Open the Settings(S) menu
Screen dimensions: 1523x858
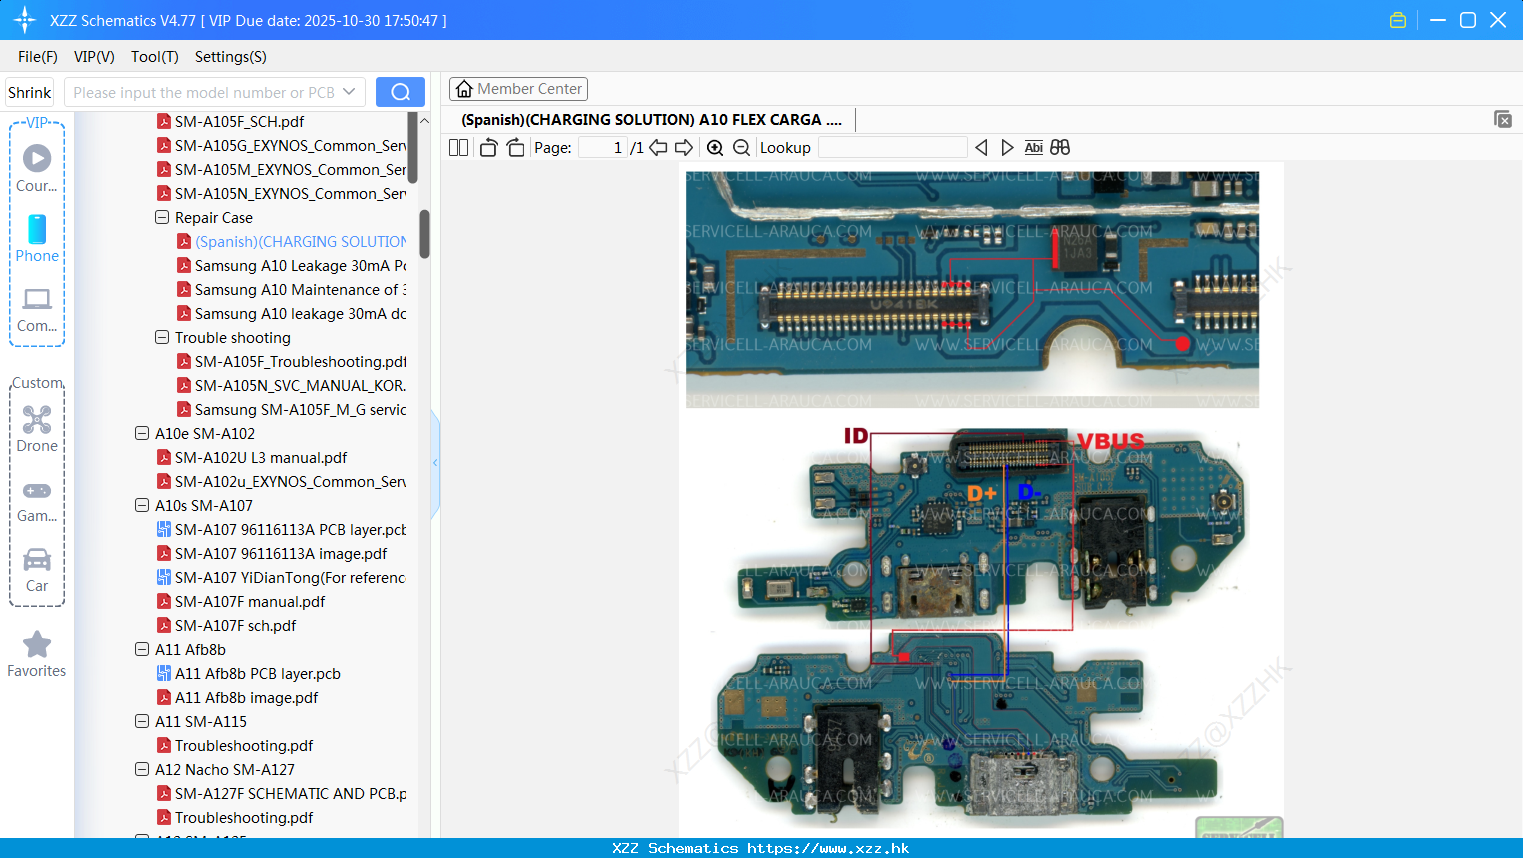pyautogui.click(x=231, y=57)
